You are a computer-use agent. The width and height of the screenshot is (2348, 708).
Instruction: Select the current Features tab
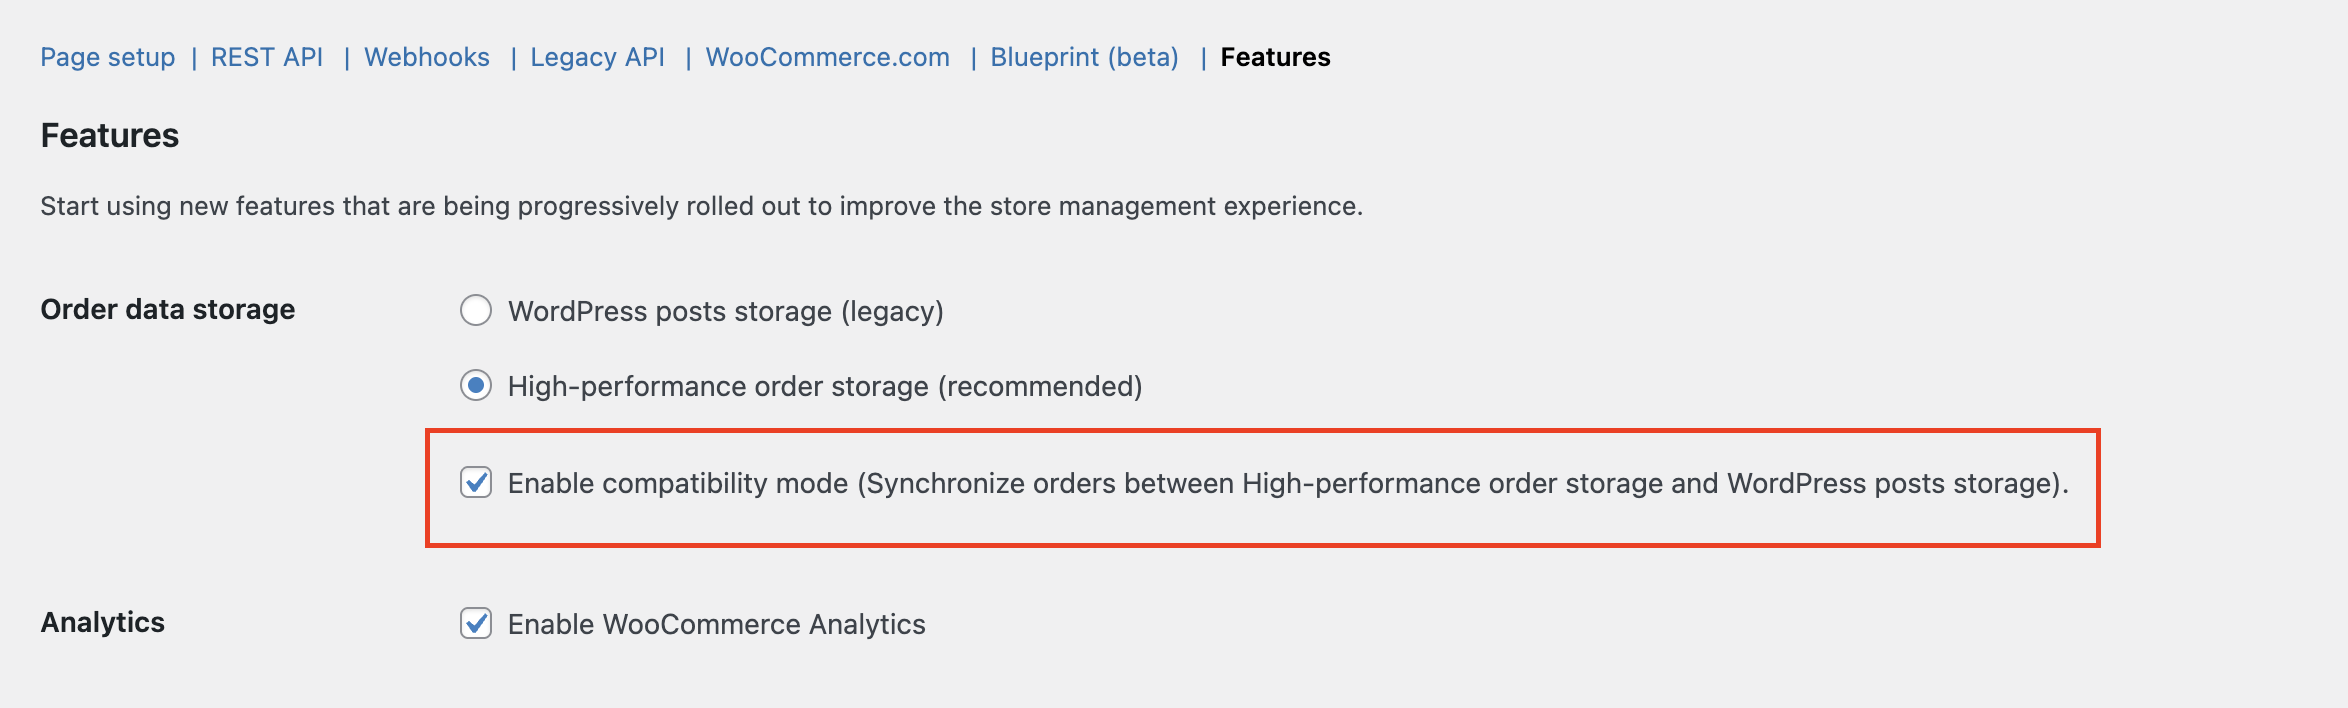coord(1275,57)
